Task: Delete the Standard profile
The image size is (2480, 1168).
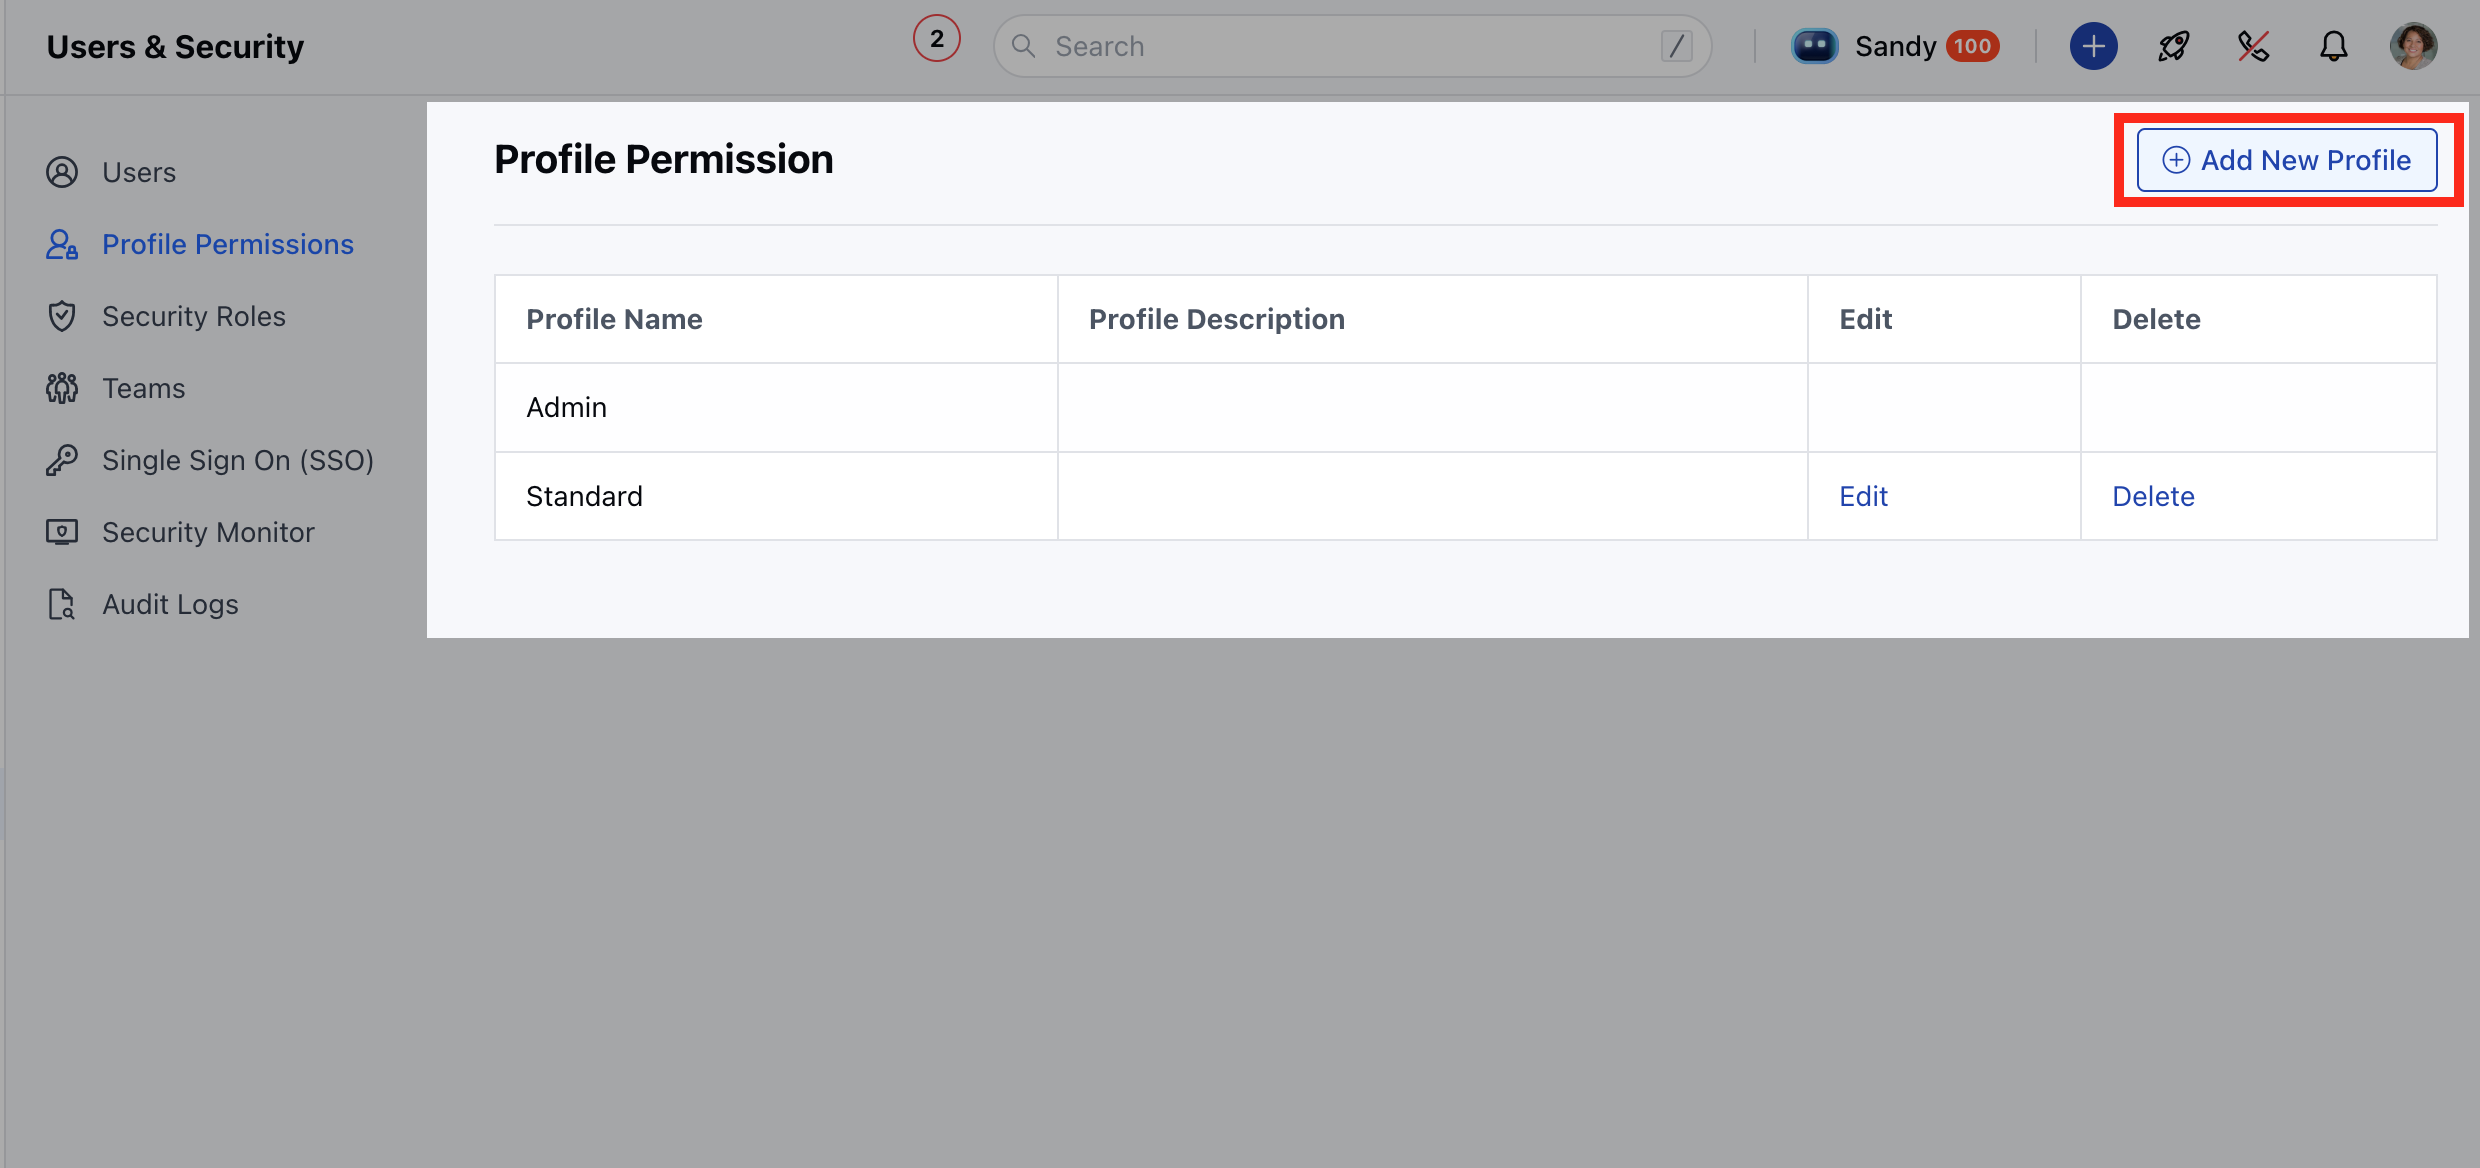Action: click(x=2153, y=496)
